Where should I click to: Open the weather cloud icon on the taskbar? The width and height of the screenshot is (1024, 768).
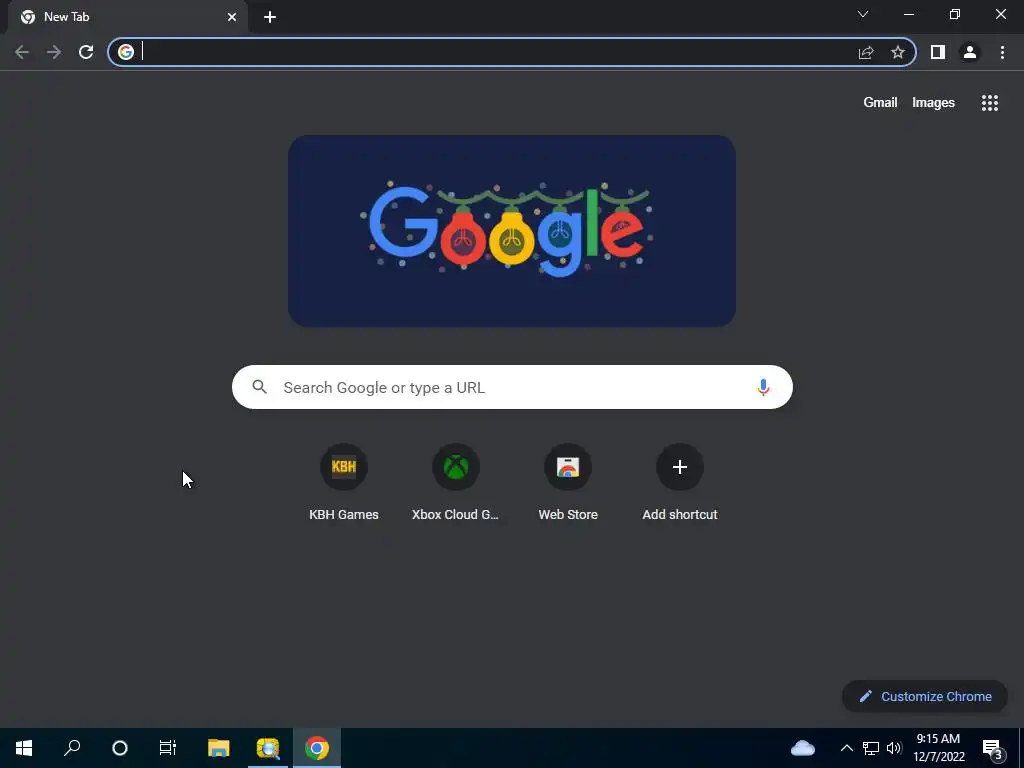tap(803, 748)
